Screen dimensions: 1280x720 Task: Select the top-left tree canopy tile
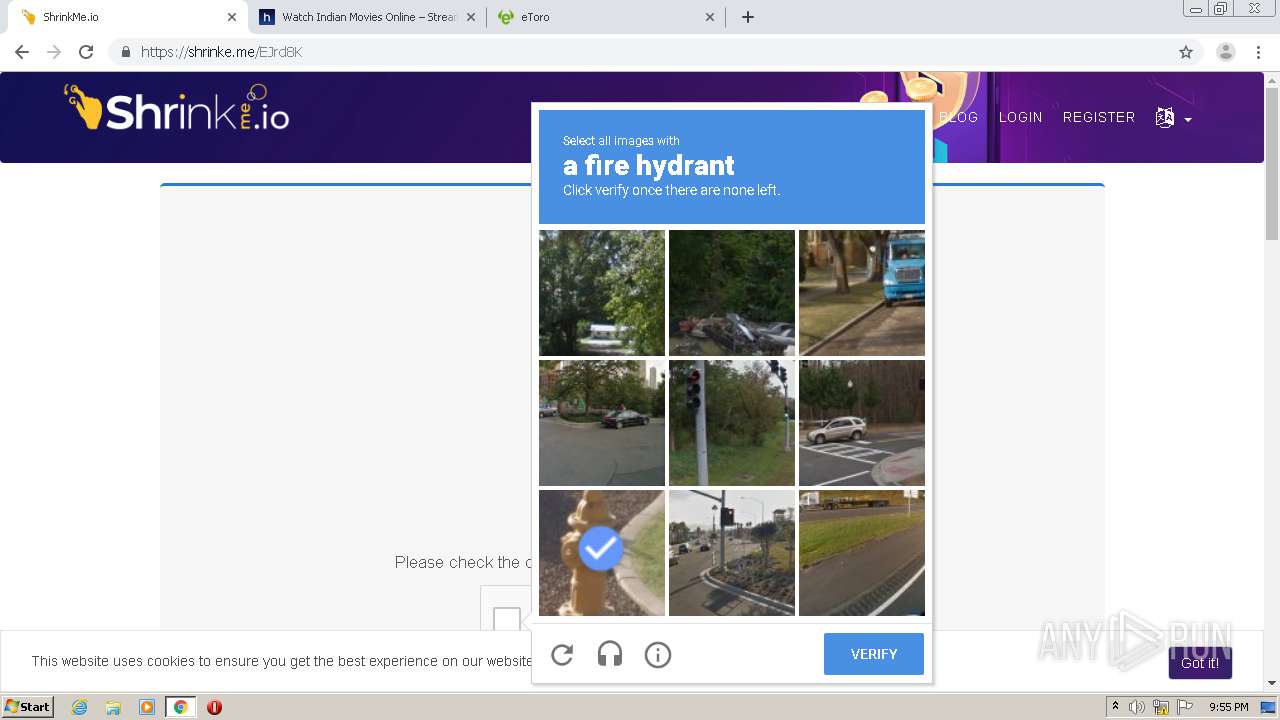tap(602, 293)
